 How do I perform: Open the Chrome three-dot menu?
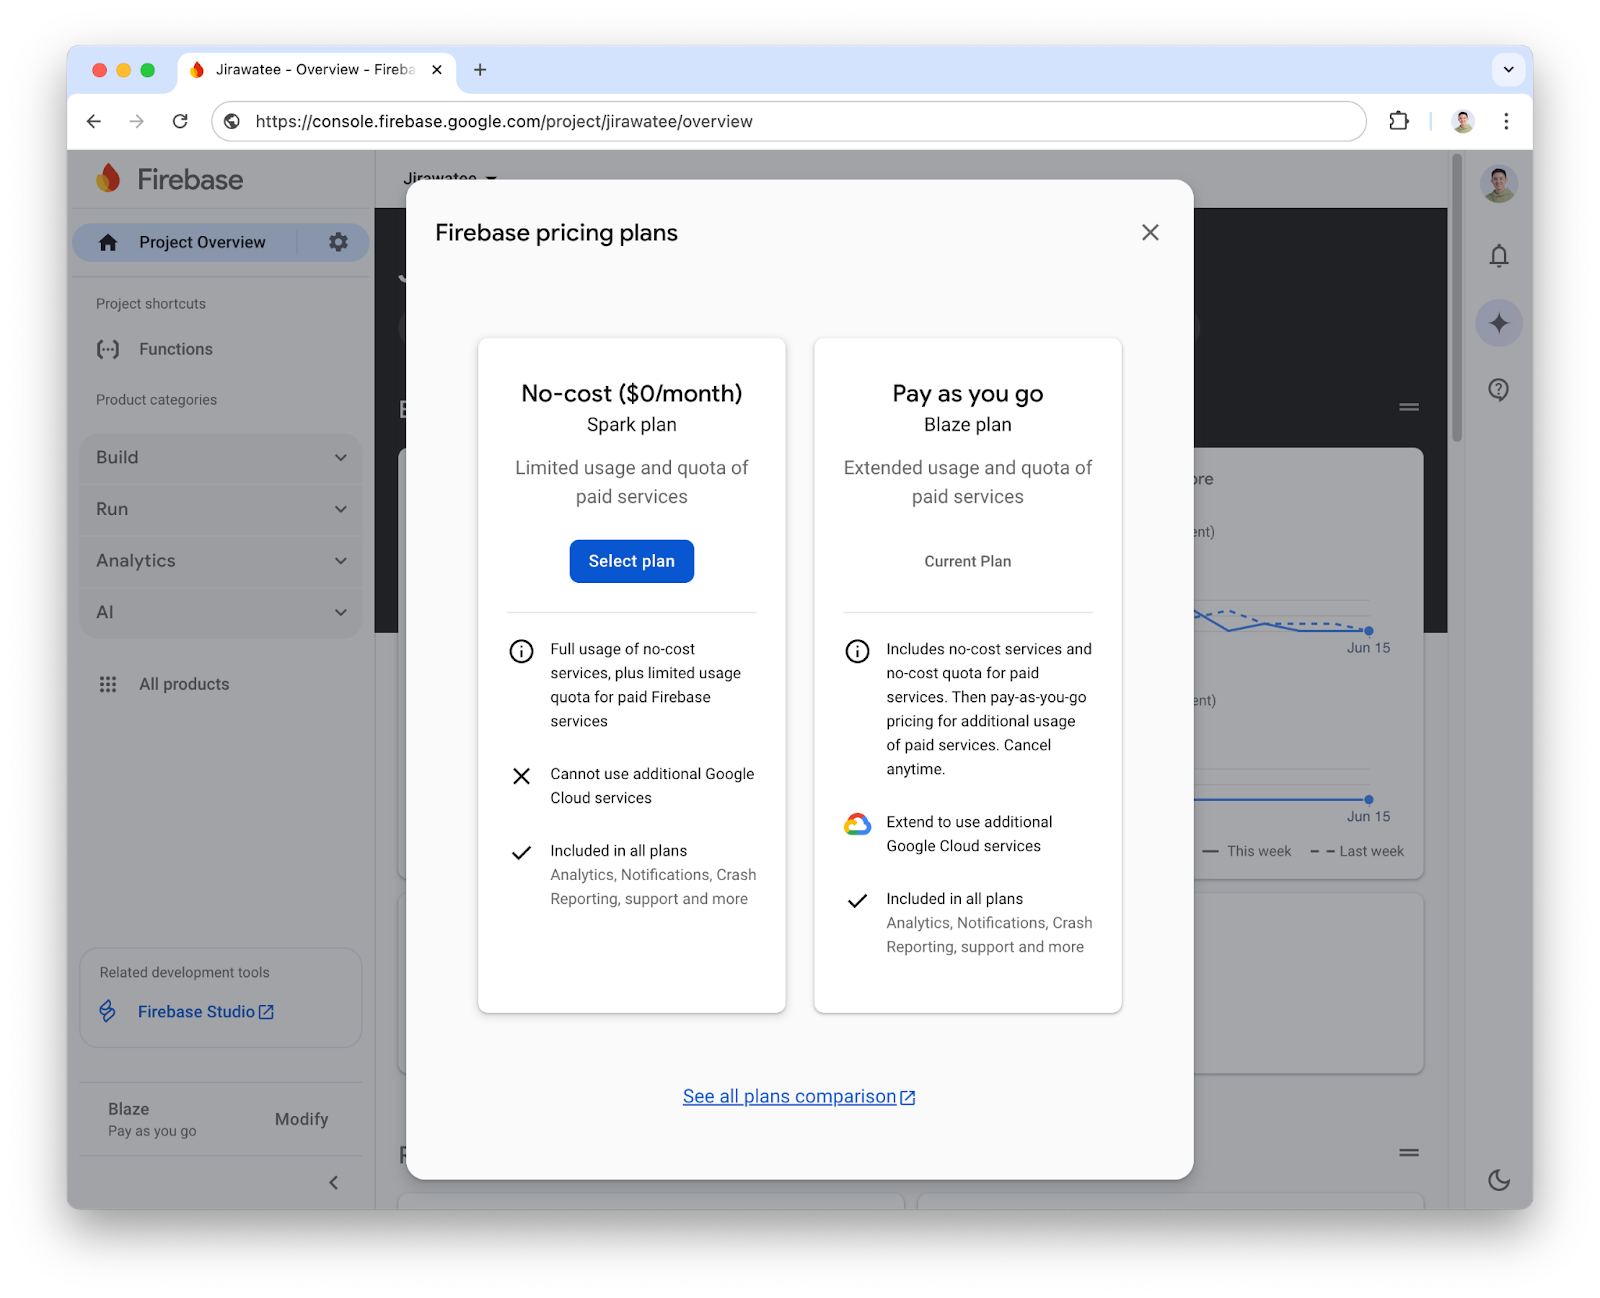1506,121
